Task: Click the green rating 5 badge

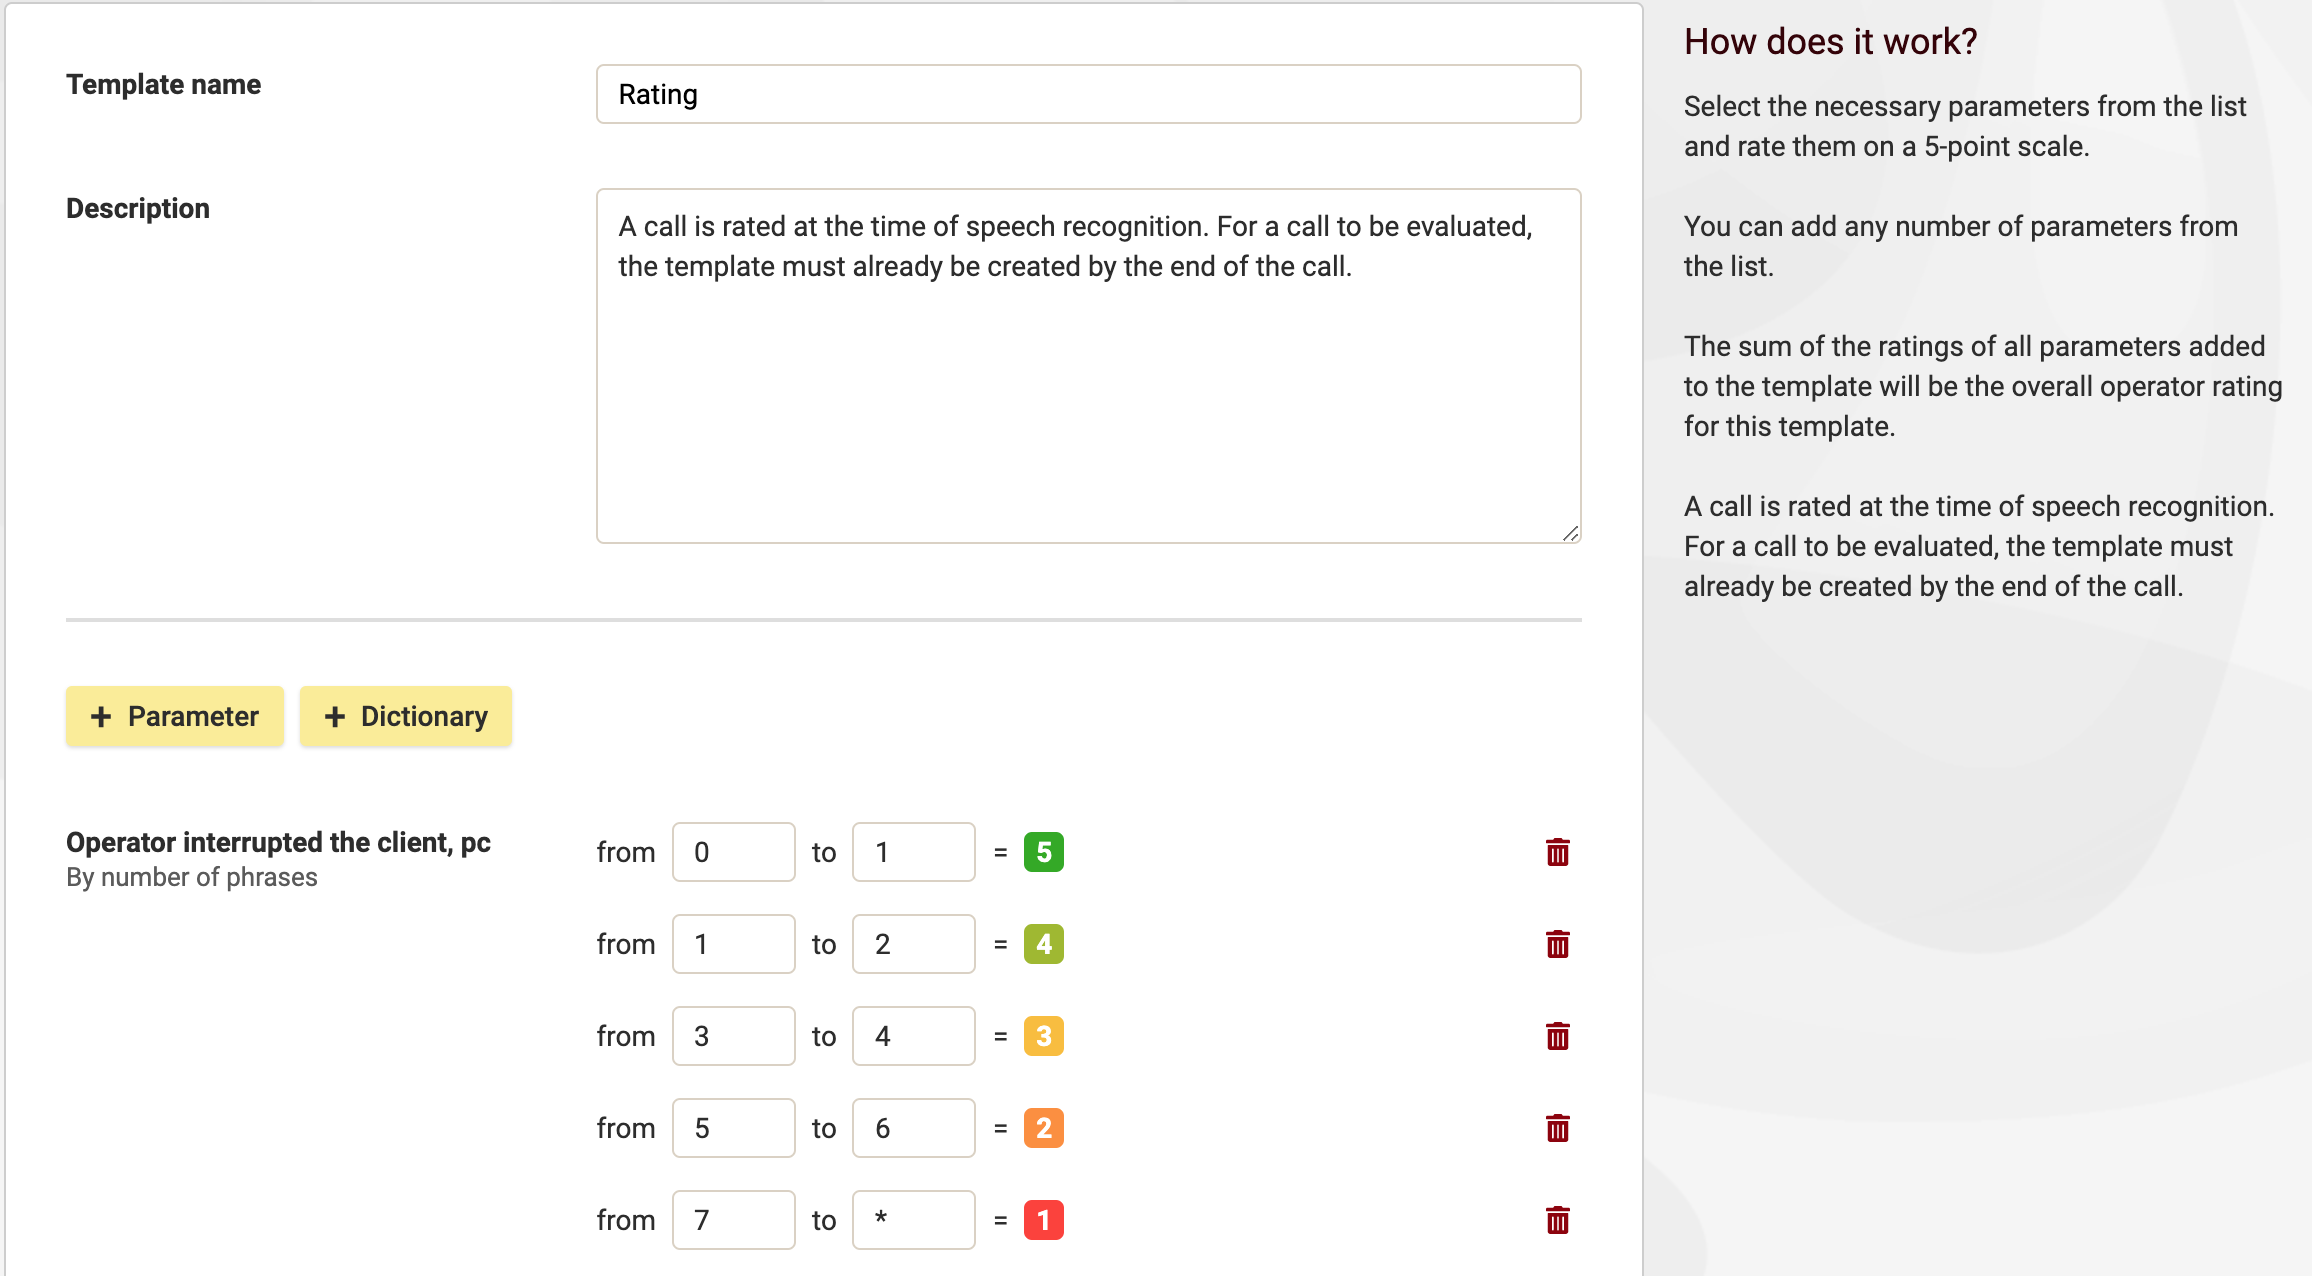Action: coord(1043,852)
